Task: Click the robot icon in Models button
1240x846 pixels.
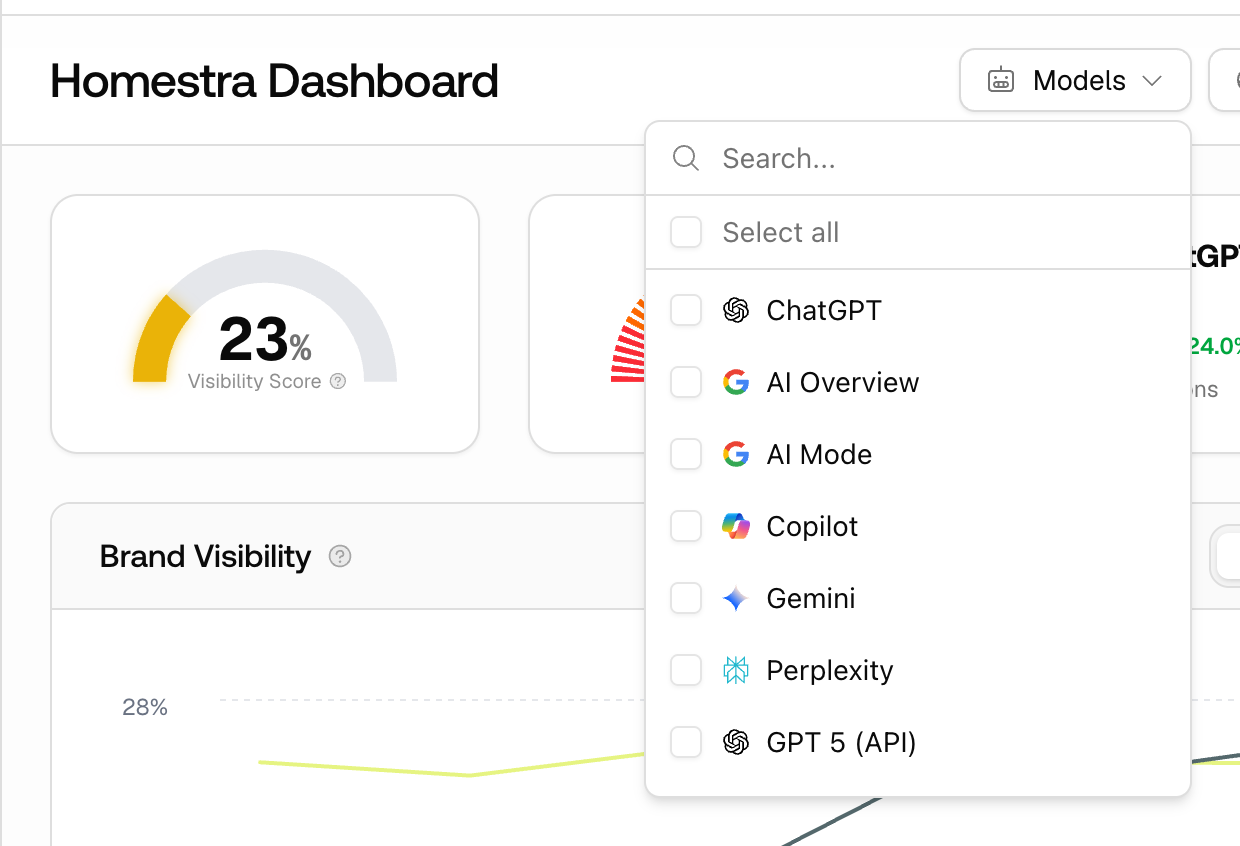Action: point(1001,80)
